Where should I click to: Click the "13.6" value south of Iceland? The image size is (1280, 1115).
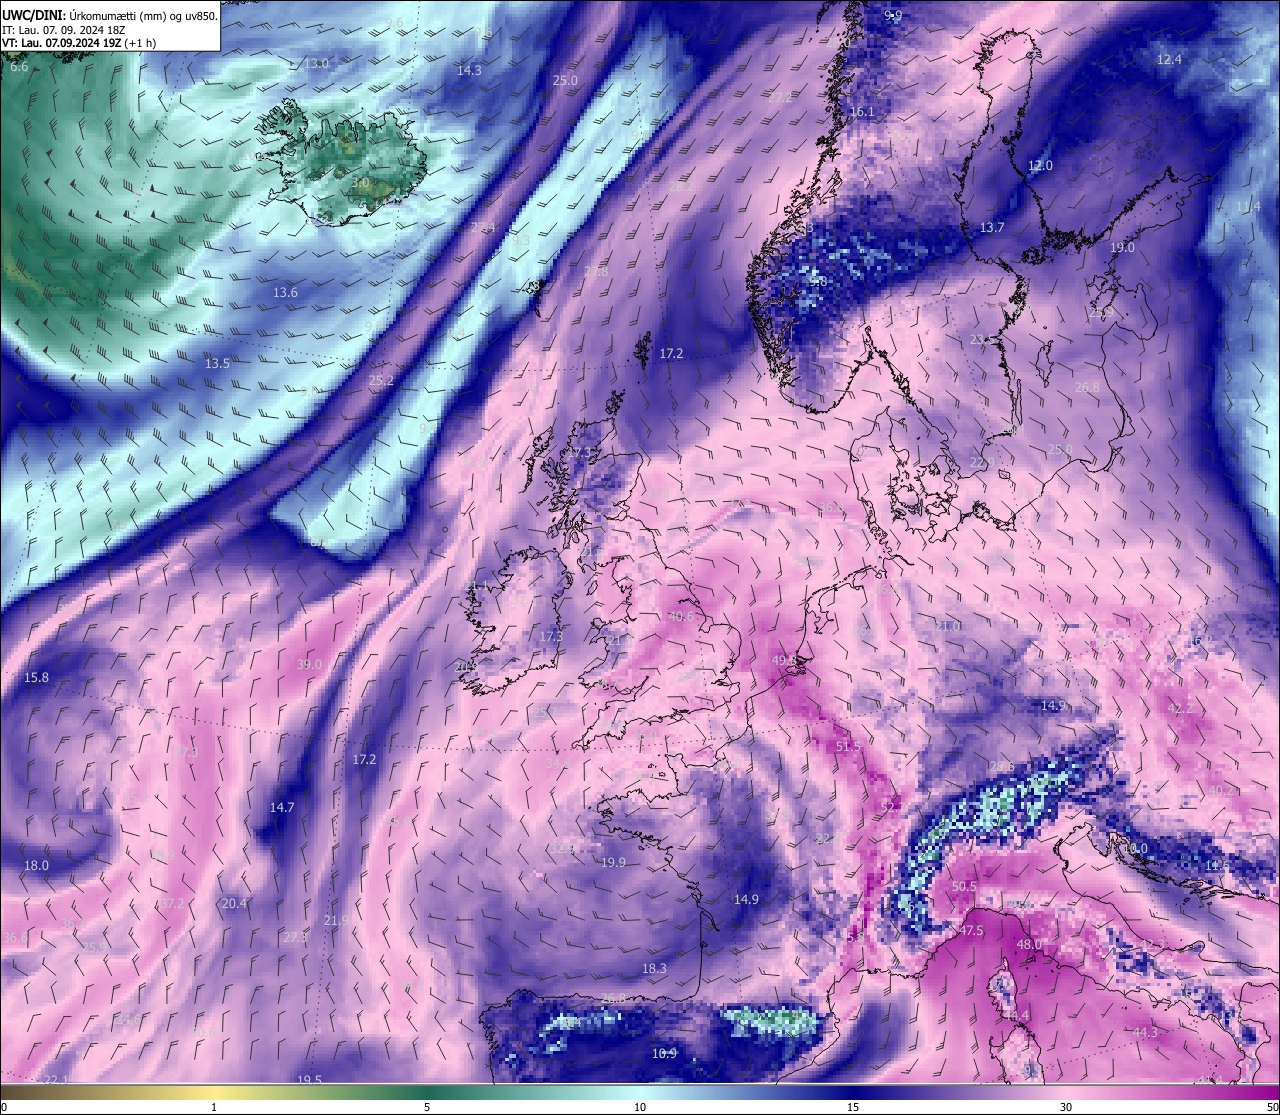point(285,293)
